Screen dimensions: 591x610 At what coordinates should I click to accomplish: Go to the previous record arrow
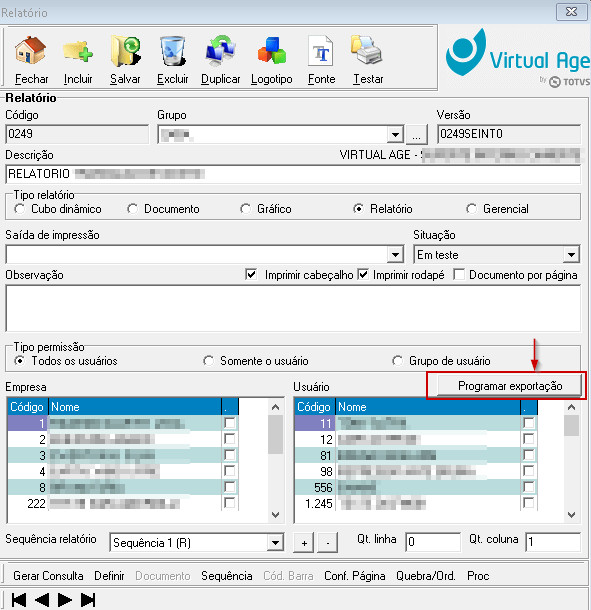pyautogui.click(x=42, y=599)
